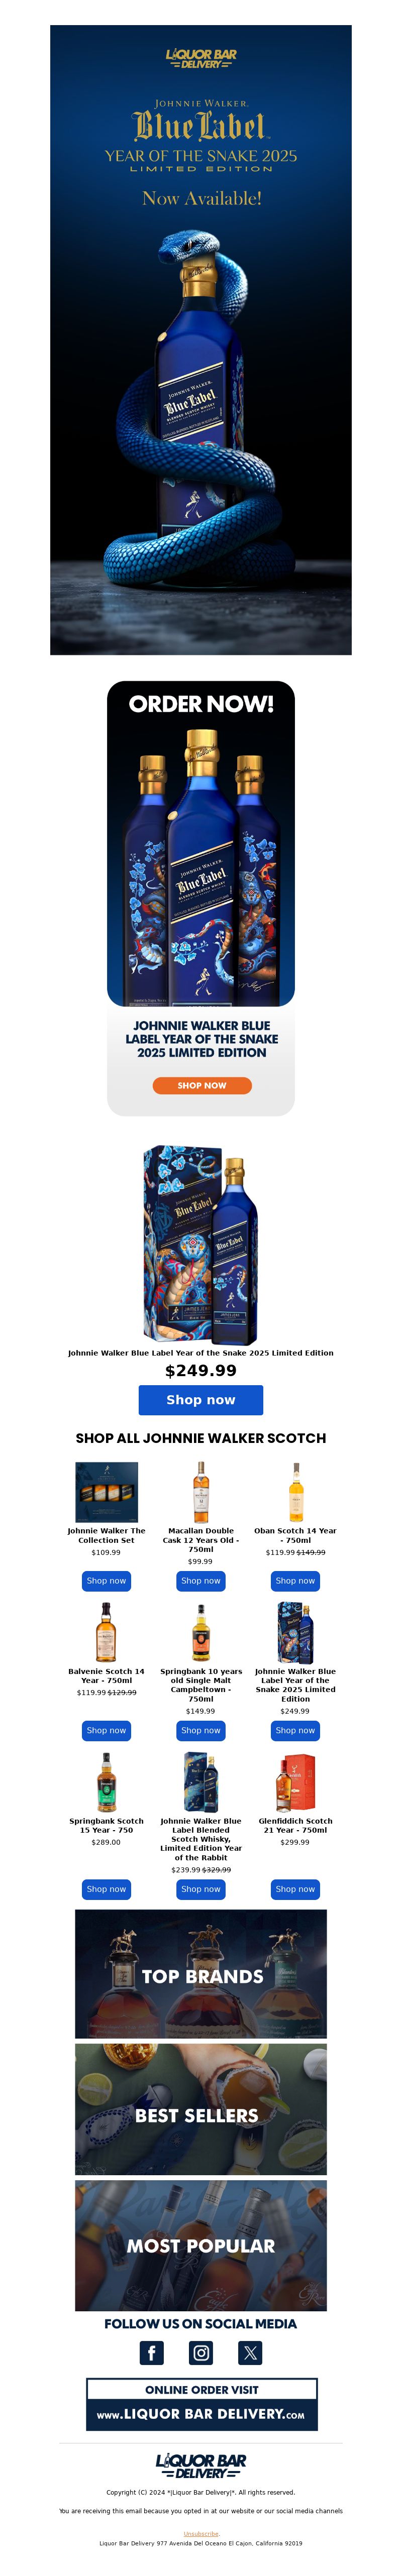Image resolution: width=402 pixels, height=2576 pixels.
Task: Visit www.LIQUOR BAR DELIVERY.com banner
Action: [x=201, y=2404]
